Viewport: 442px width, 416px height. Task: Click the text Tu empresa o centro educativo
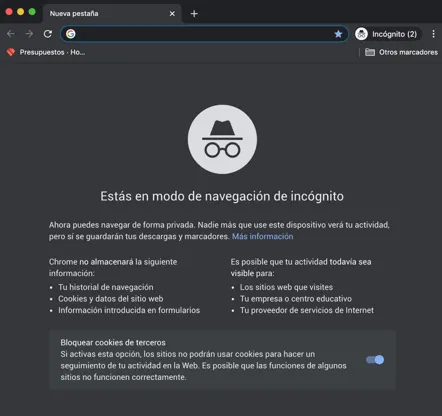coord(296,299)
